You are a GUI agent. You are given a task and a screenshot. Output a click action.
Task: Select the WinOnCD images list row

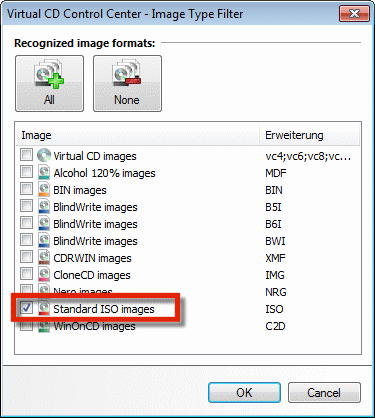(188, 326)
